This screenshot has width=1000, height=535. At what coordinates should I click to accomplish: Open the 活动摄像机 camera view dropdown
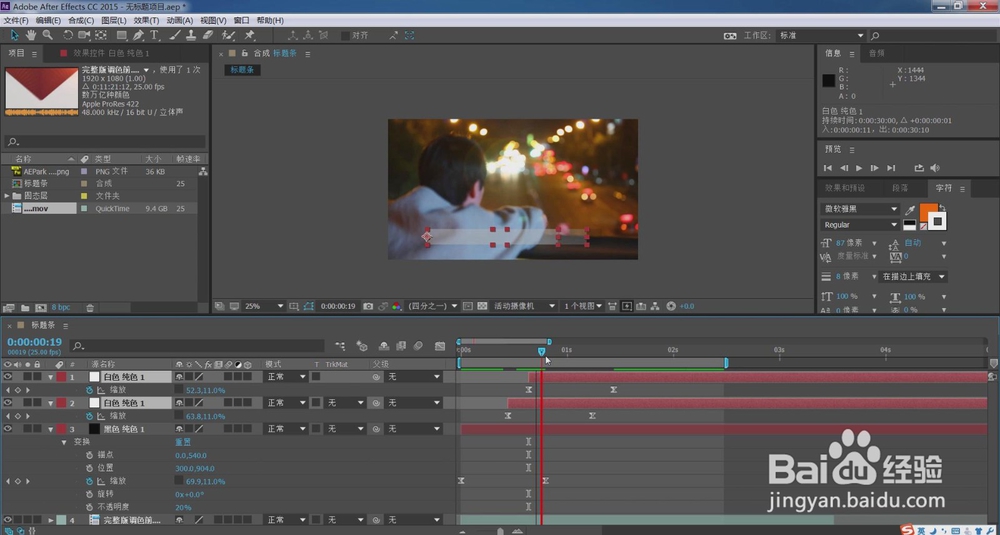pos(524,306)
